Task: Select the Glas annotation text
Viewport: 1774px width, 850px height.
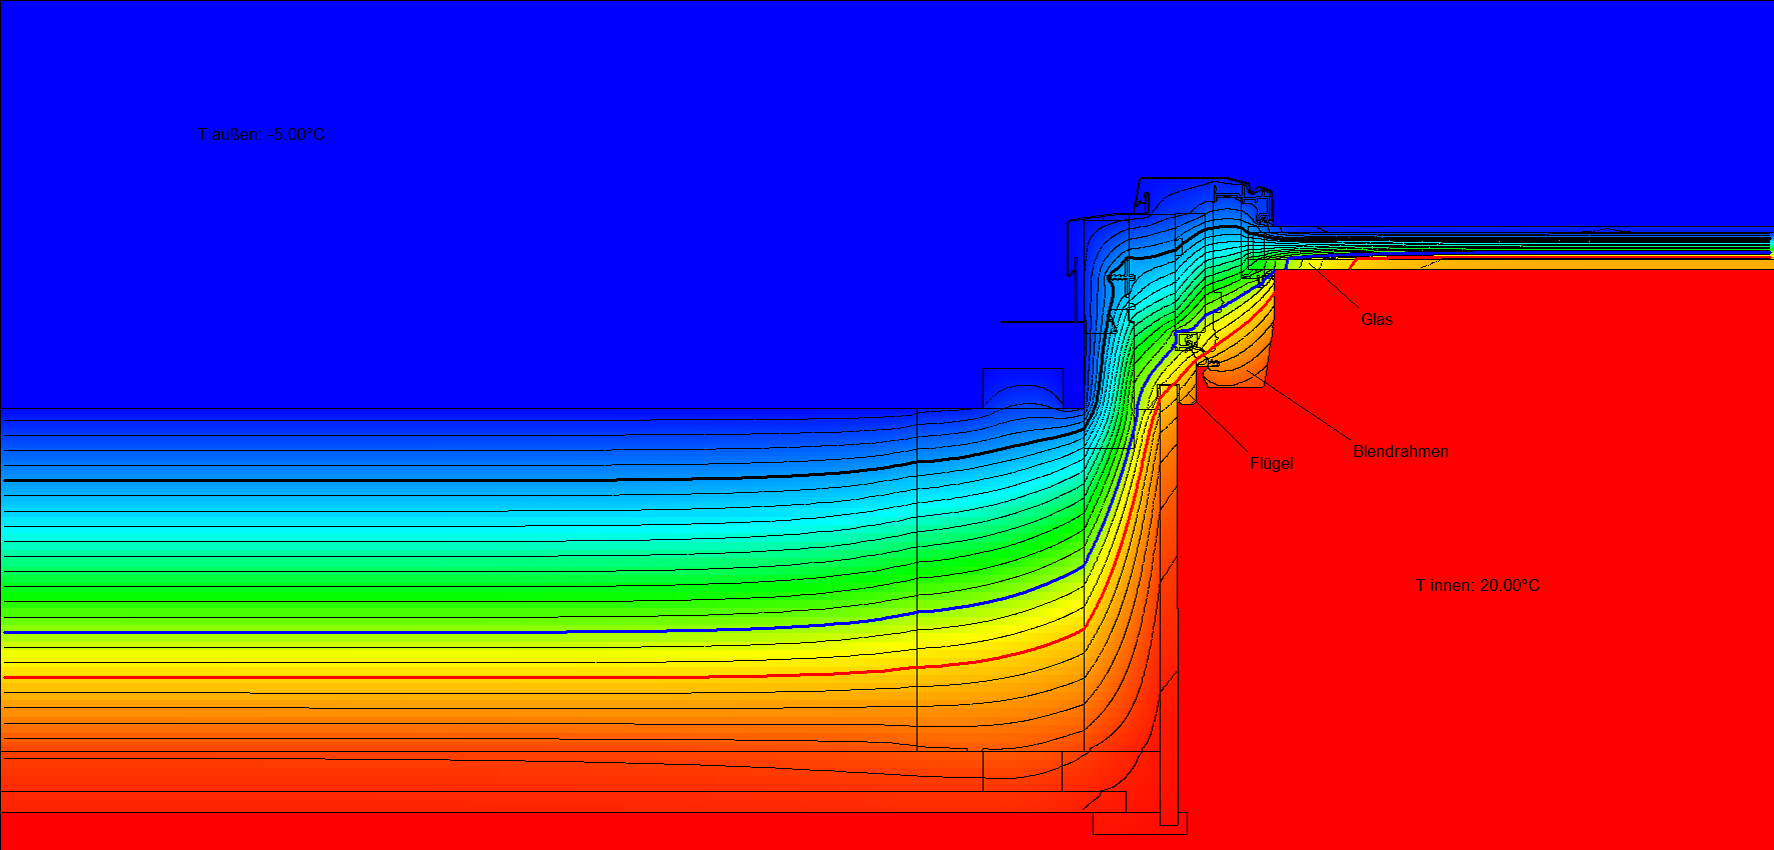Action: (x=1376, y=319)
